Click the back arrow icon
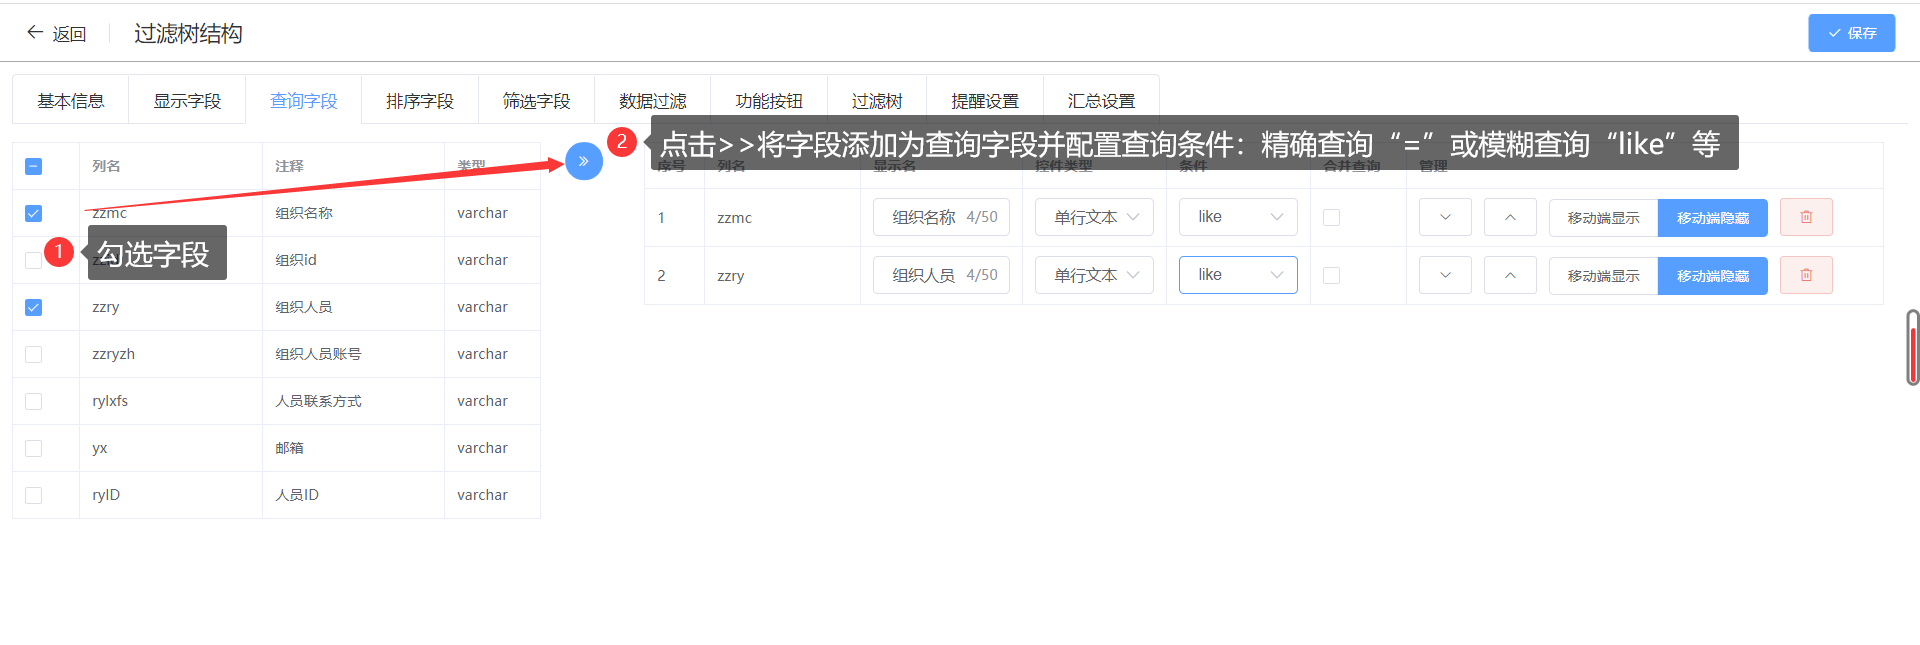1920x645 pixels. (x=35, y=33)
